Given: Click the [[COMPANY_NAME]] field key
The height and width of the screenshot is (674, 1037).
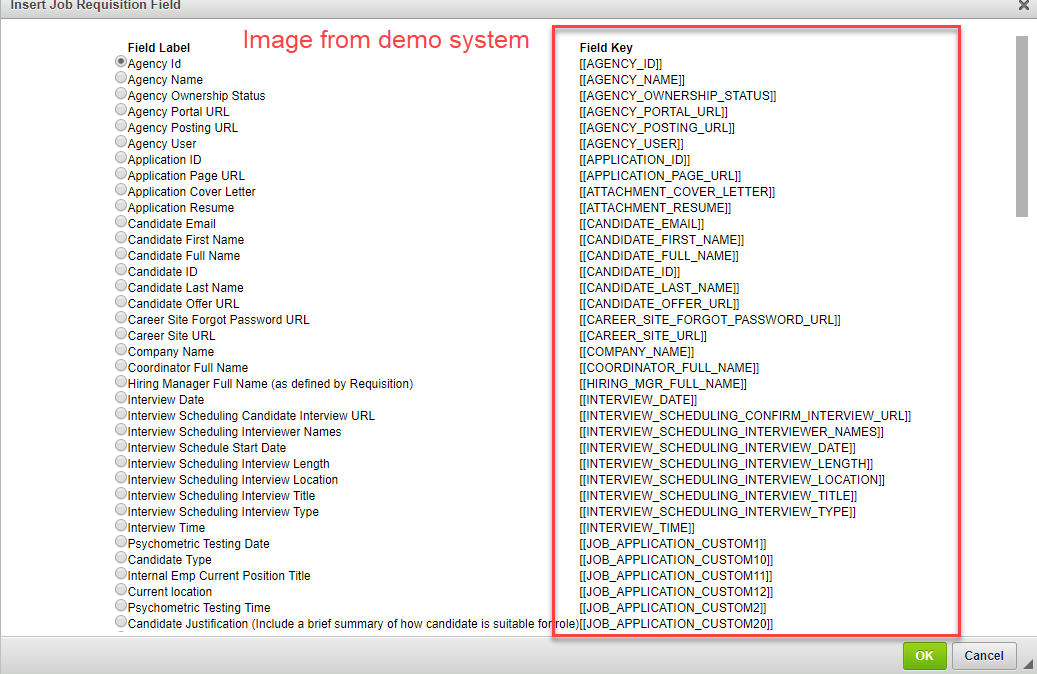Looking at the screenshot, I should (637, 352).
